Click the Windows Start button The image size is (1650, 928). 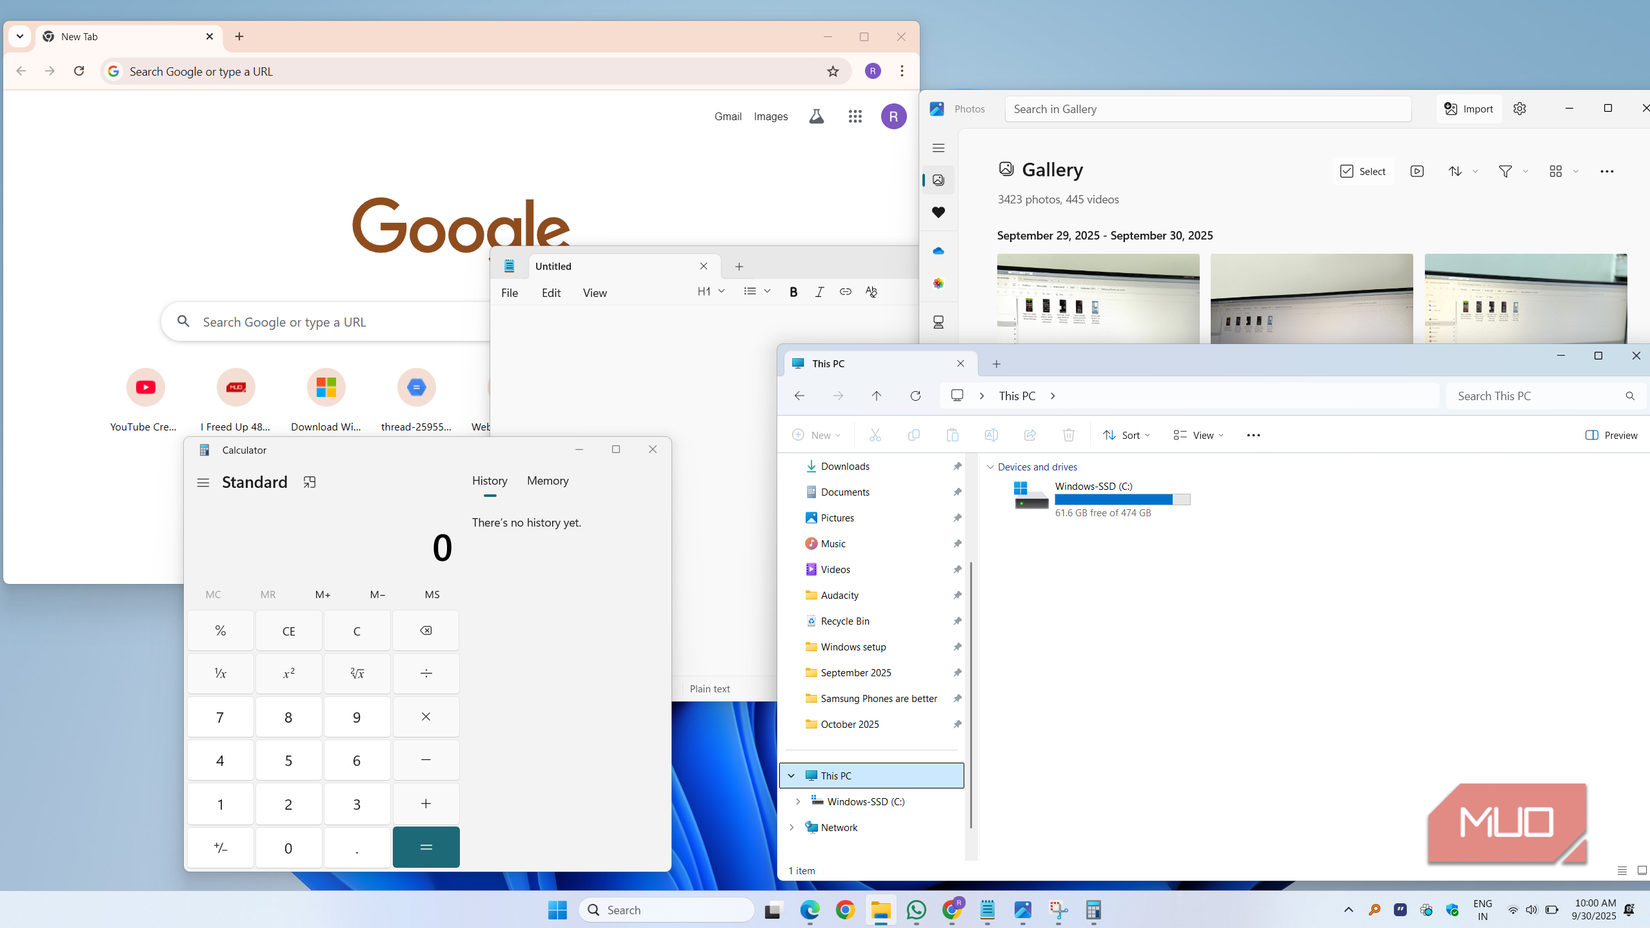click(x=558, y=910)
